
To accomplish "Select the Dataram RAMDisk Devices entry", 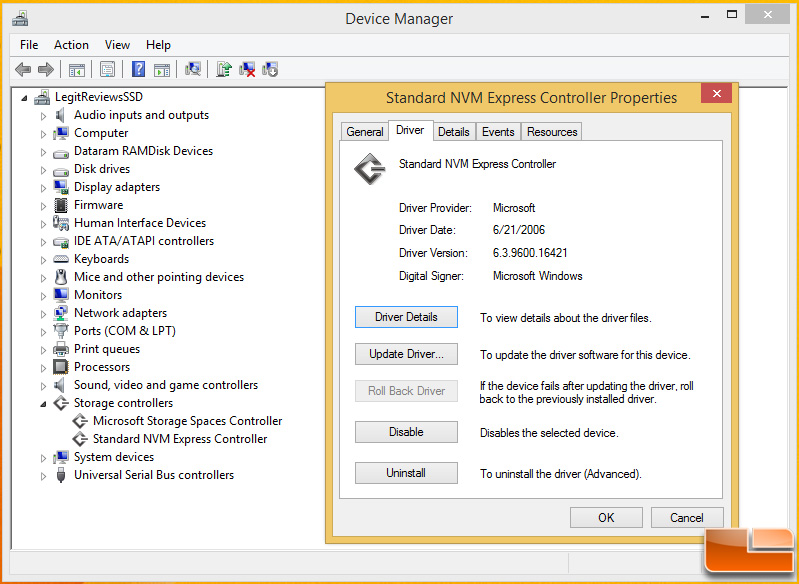I will (143, 151).
